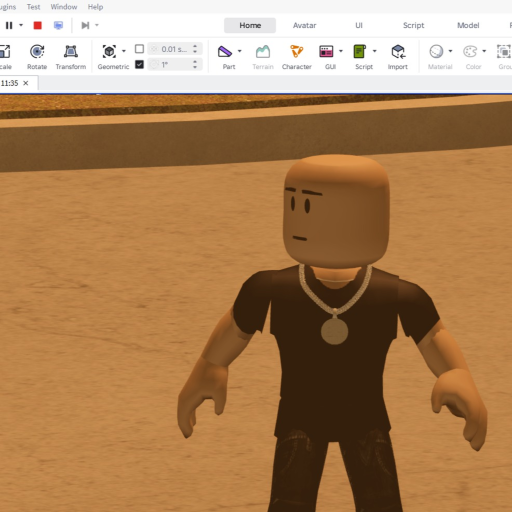This screenshot has width=512, height=512.
Task: Open the Window menu
Action: [x=64, y=7]
